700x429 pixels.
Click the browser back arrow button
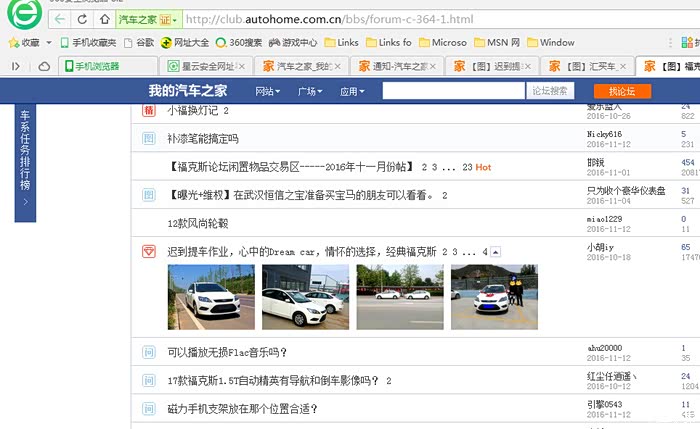(x=62, y=19)
